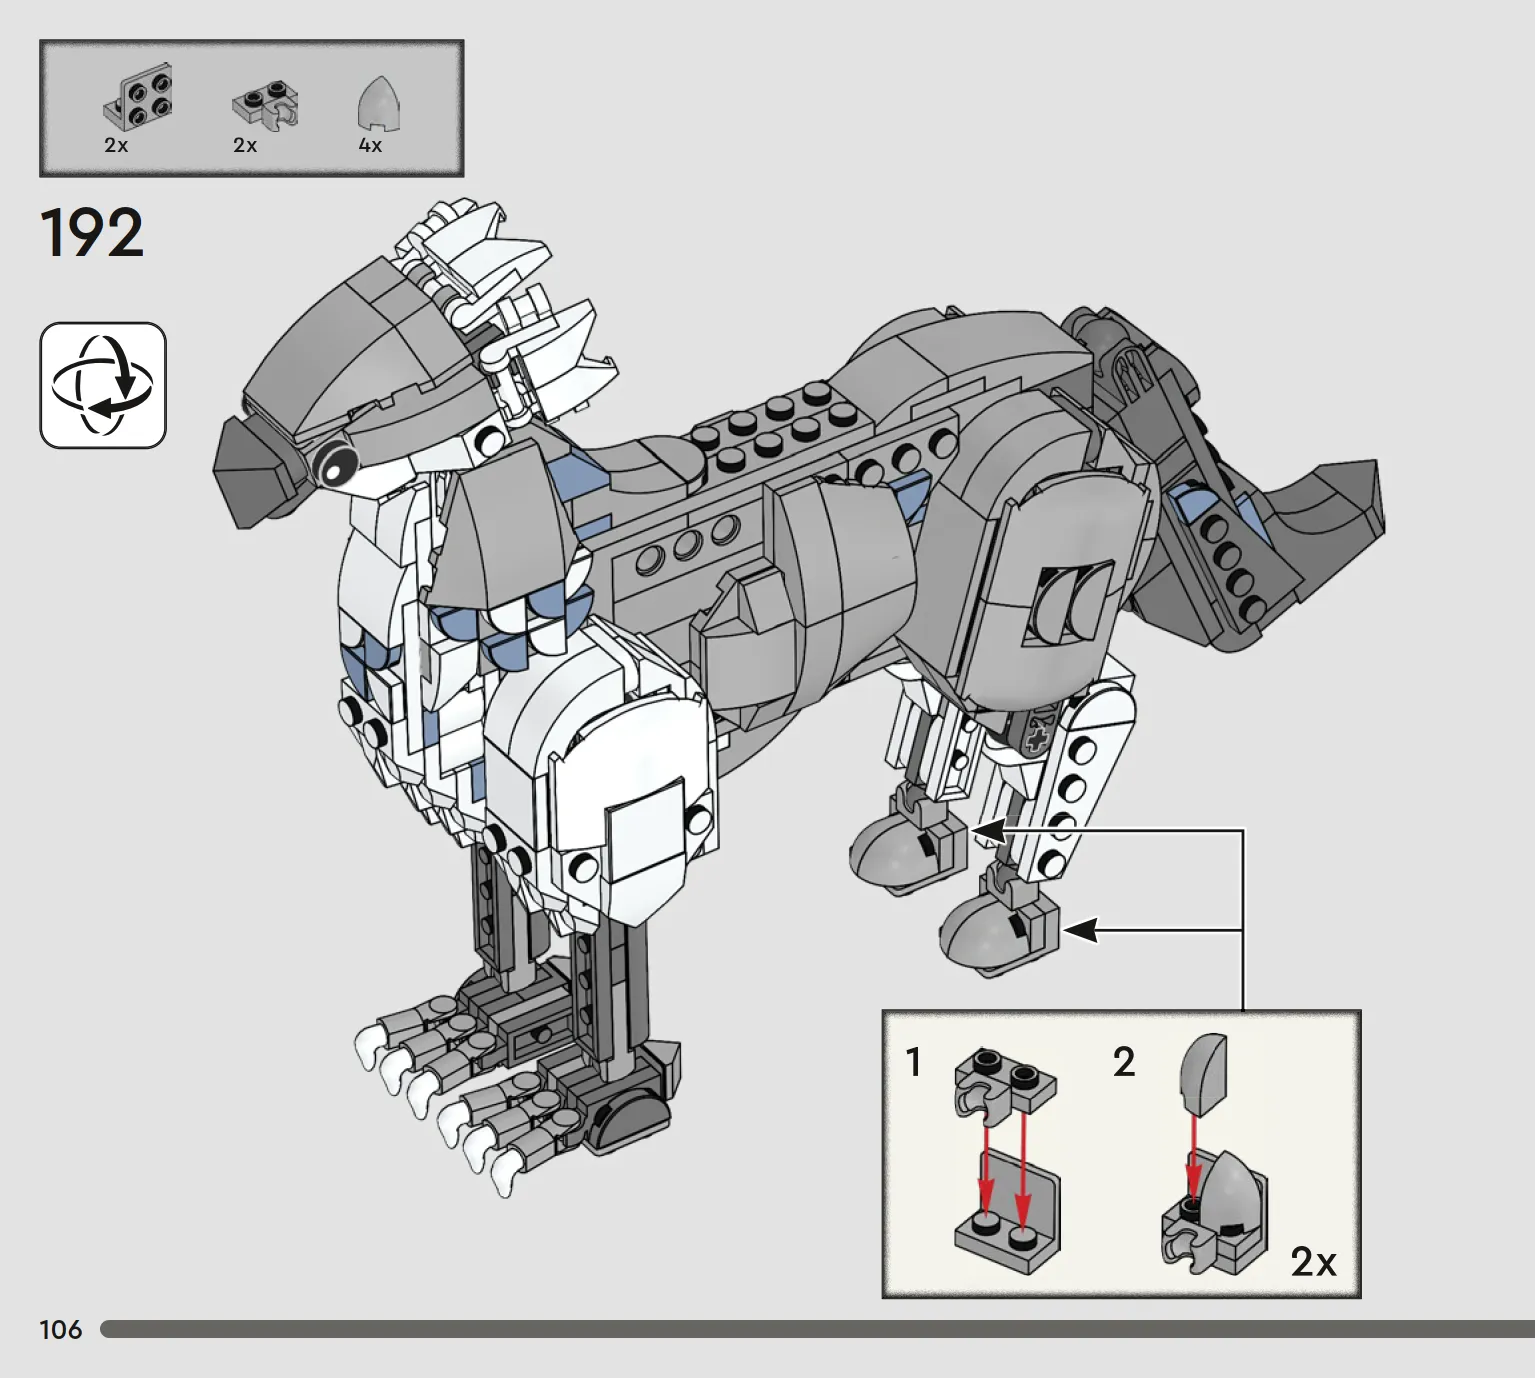
Task: Click sub-step number 2 in the inset
Action: (1124, 1062)
